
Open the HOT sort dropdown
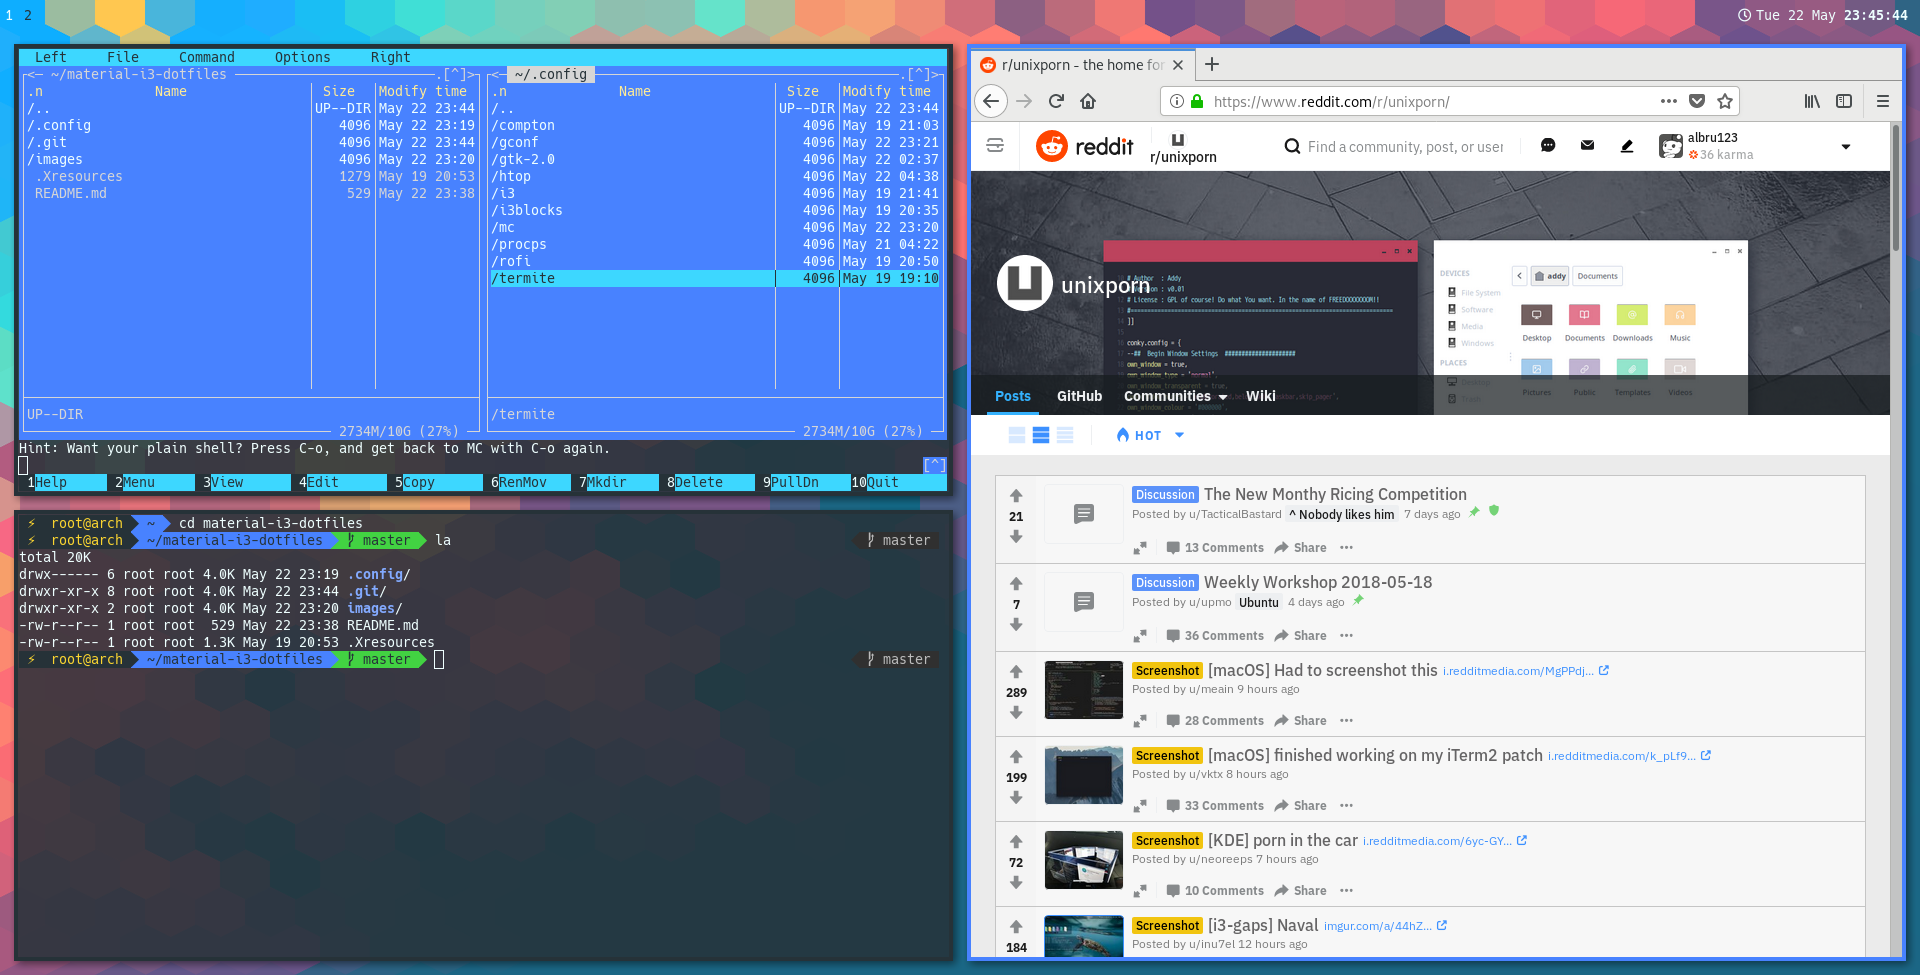[x=1150, y=435]
